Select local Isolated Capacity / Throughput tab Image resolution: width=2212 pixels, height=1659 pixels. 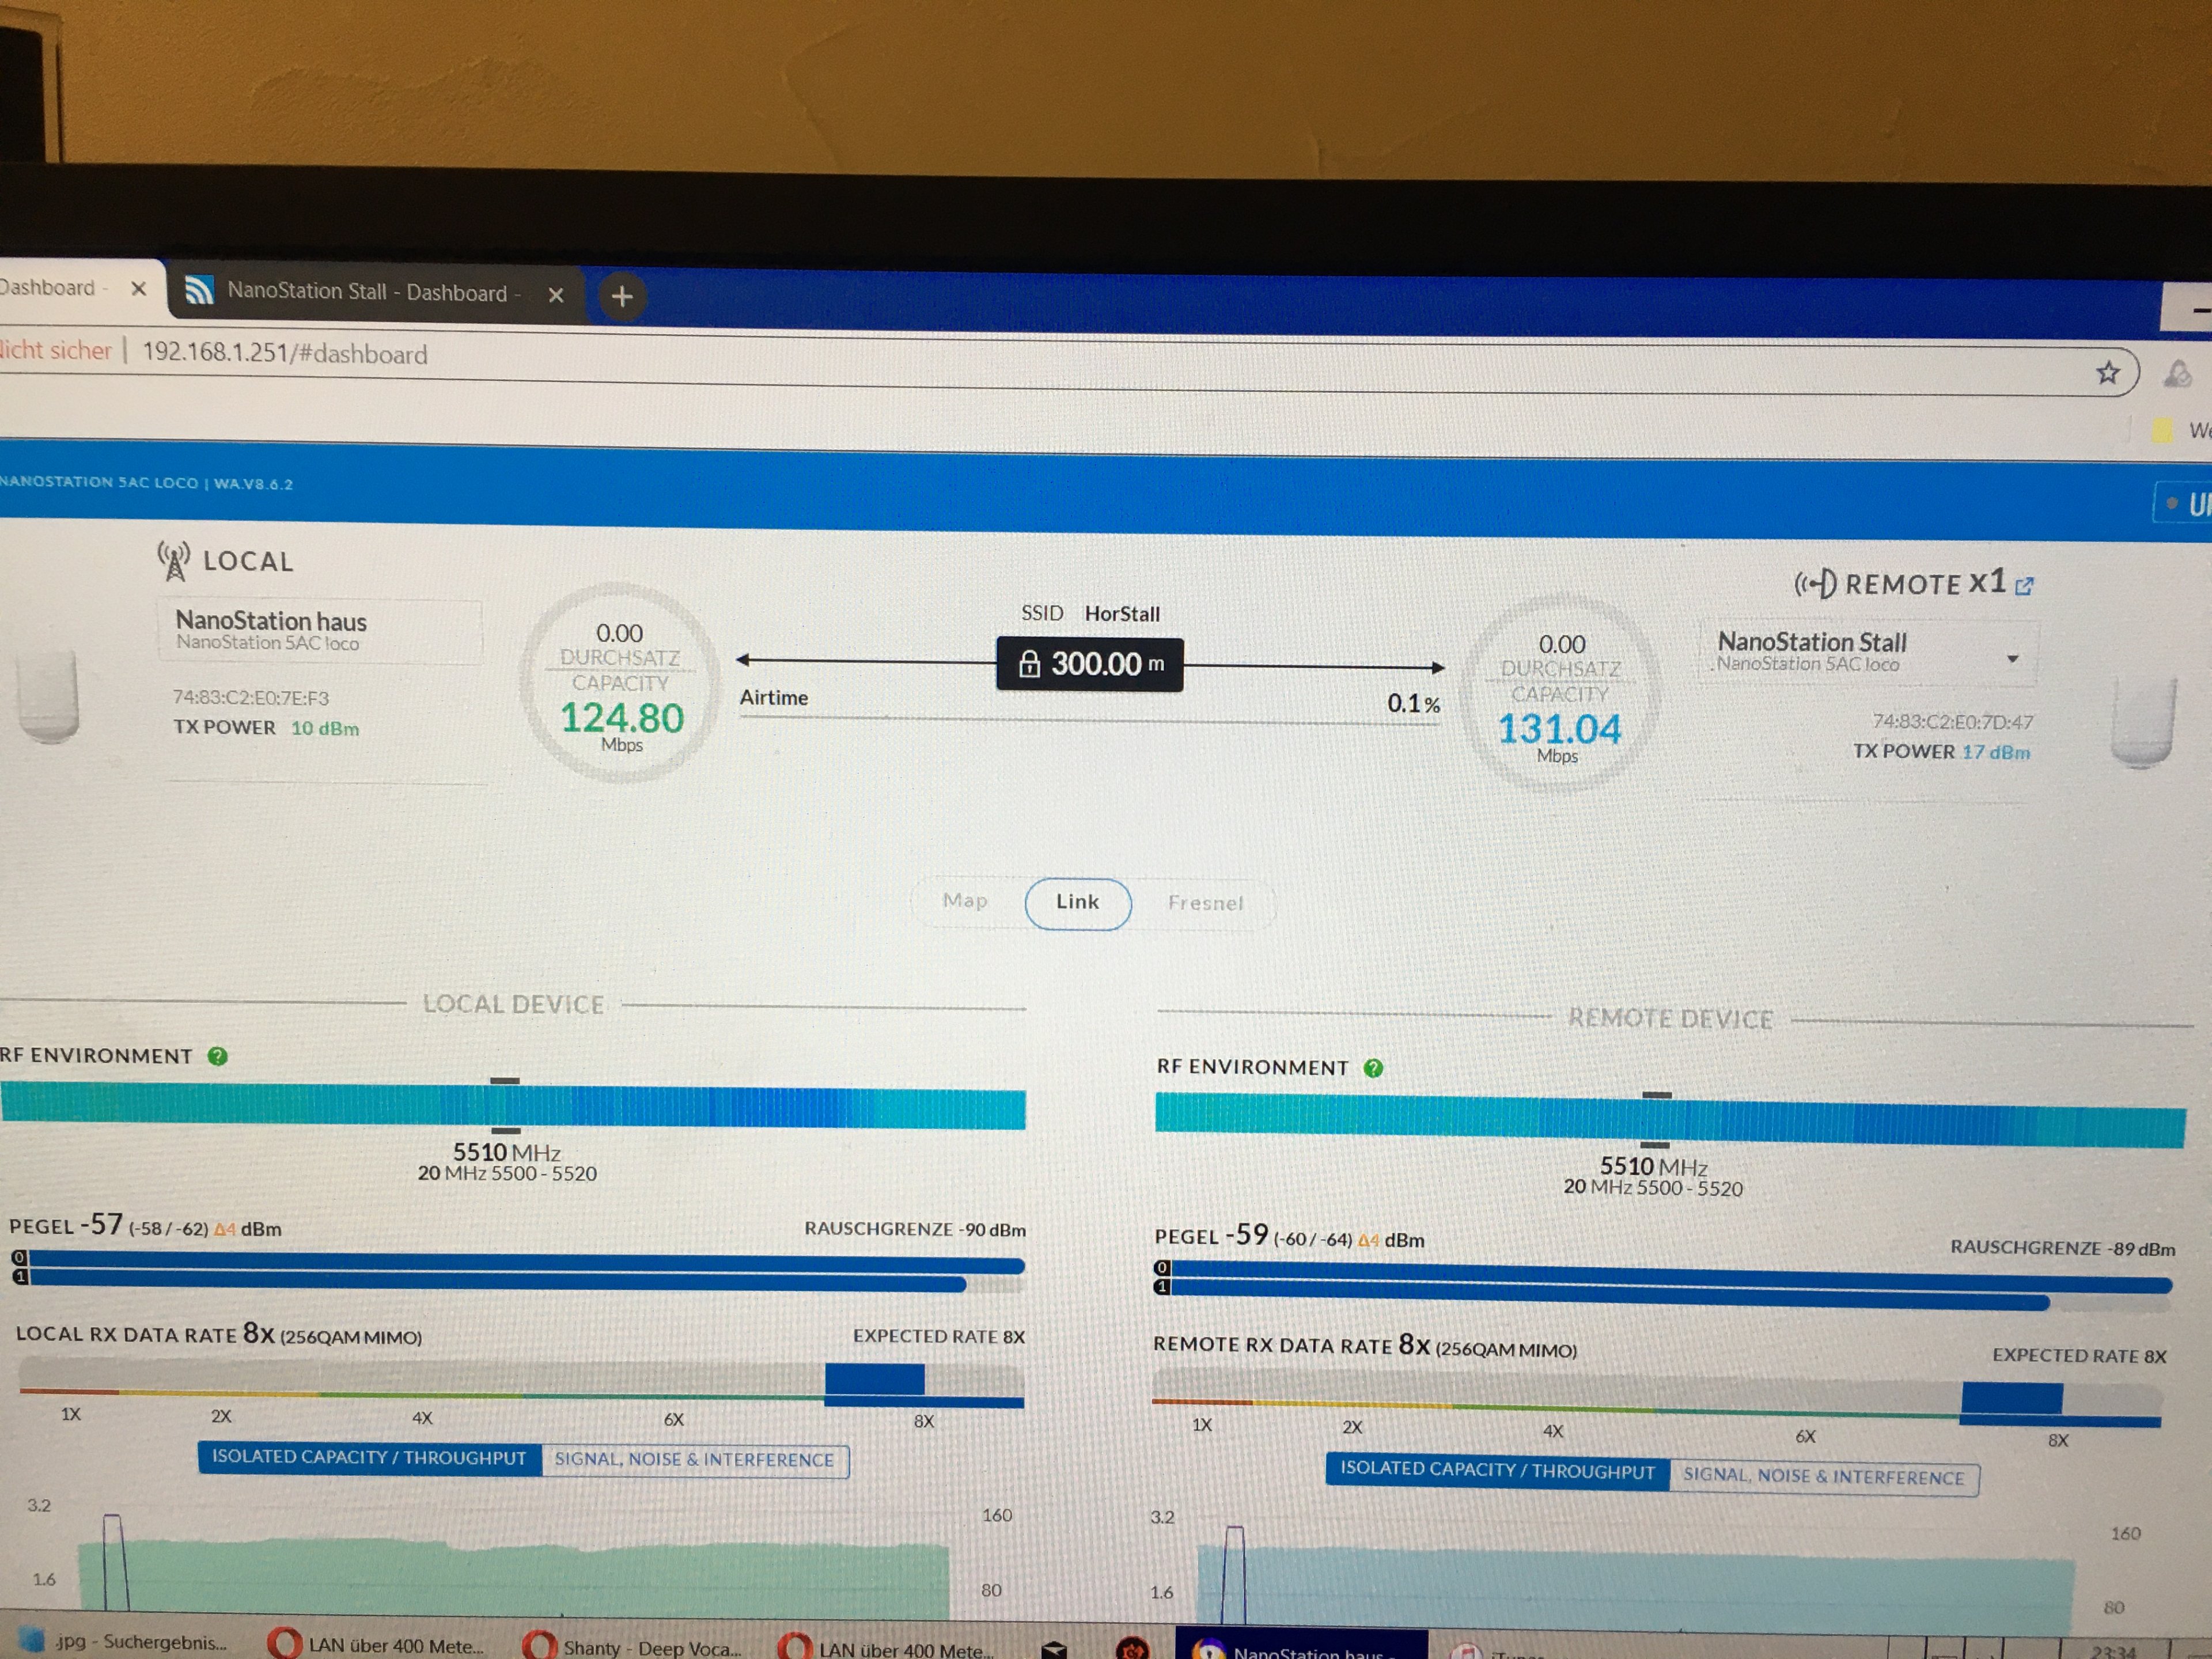[369, 1457]
